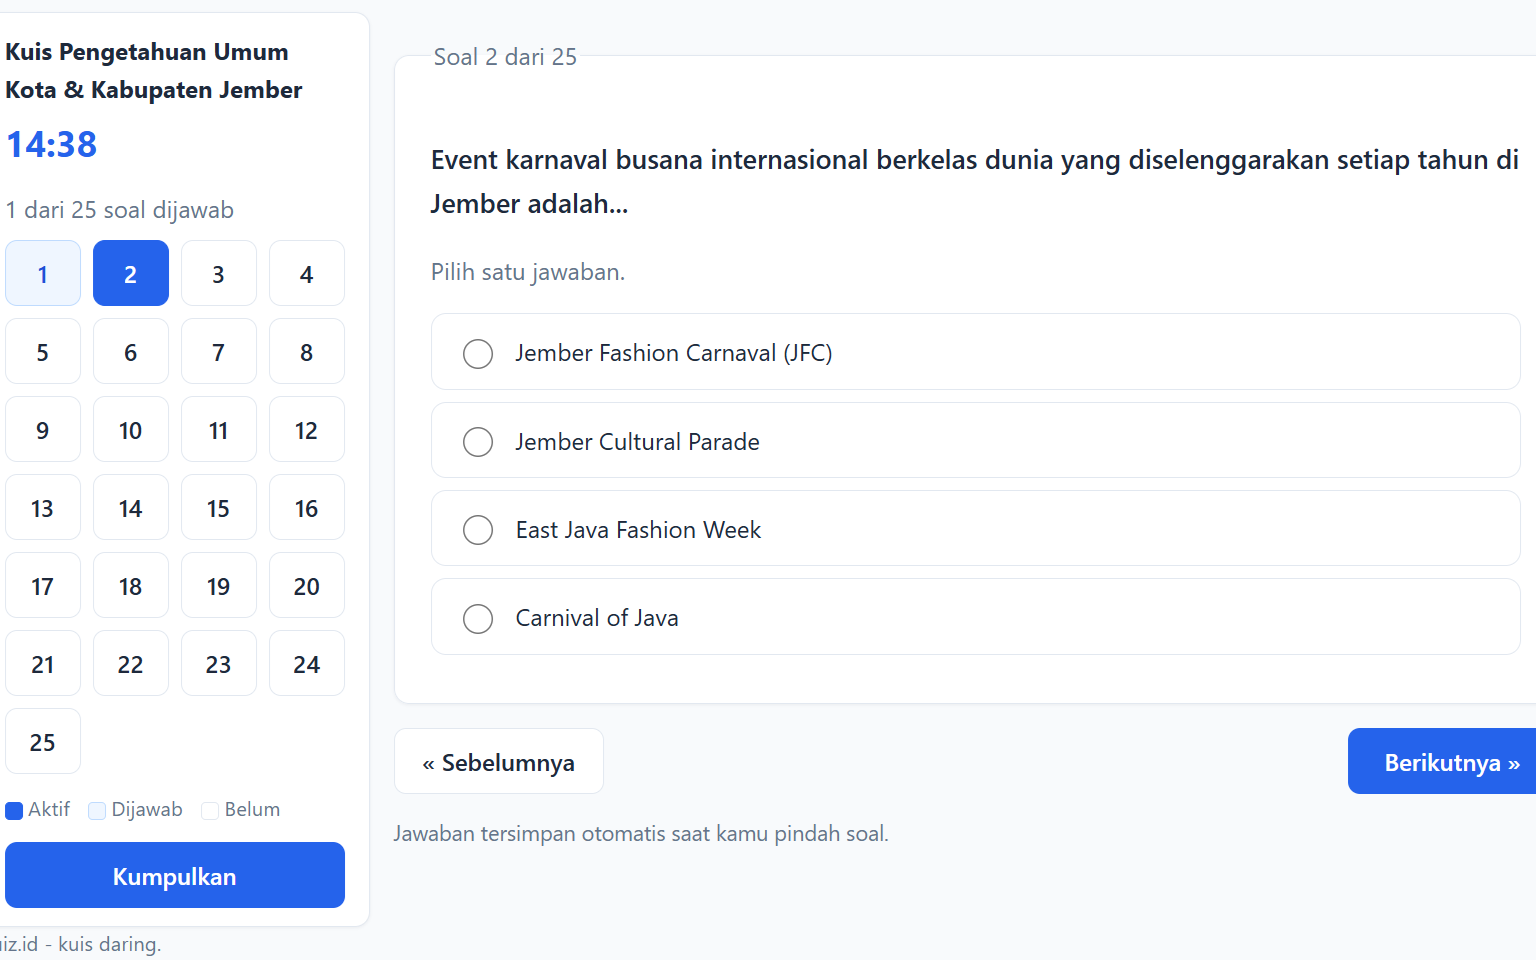Jump to question 19

pyautogui.click(x=219, y=585)
